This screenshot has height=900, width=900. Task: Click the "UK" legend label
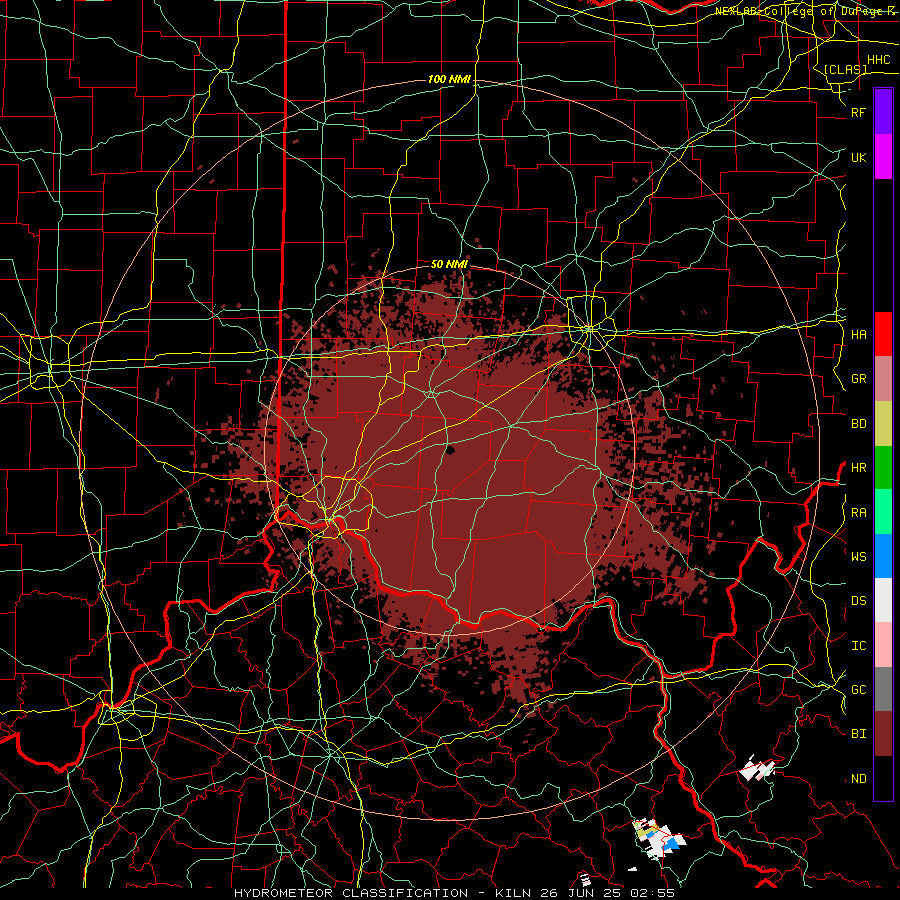coord(858,157)
